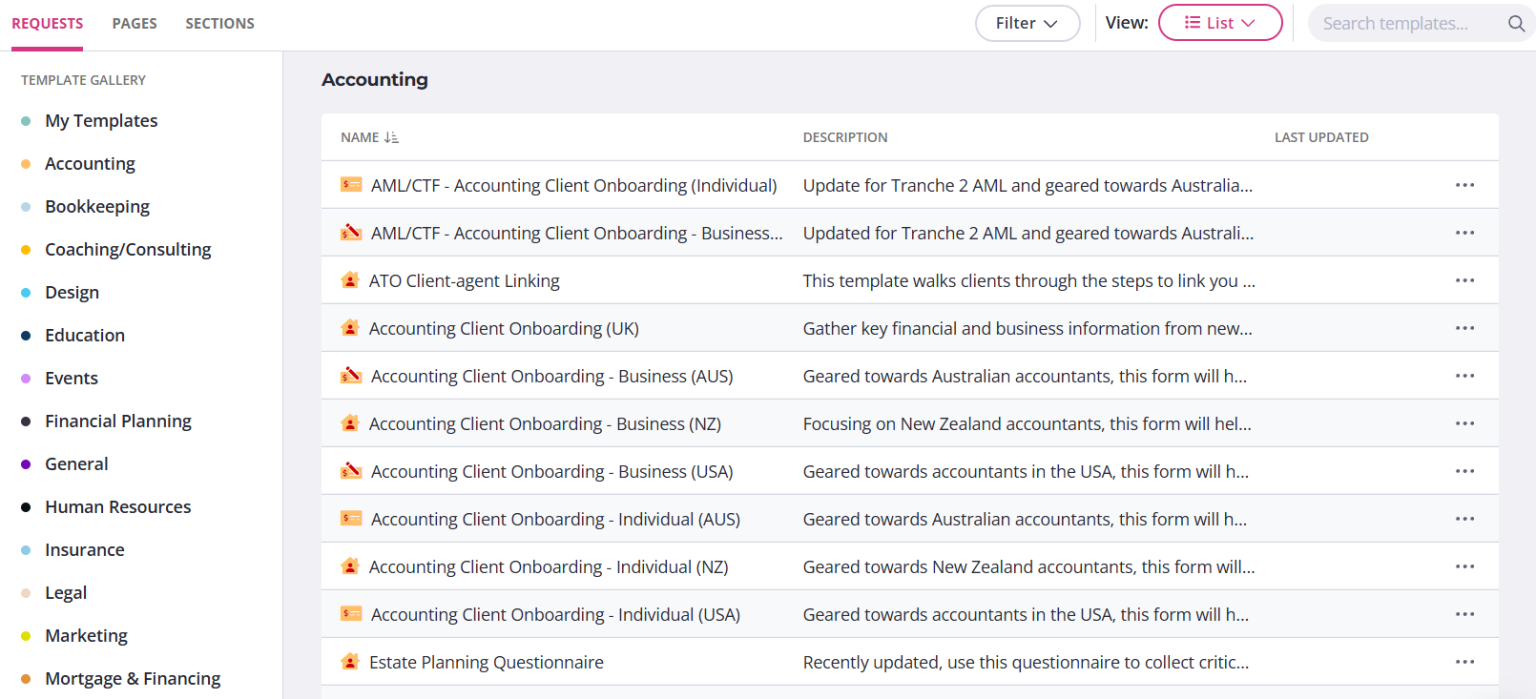Click the icon beside Onboarding - Business (NZ)
Screen dimensions: 1536x699
(x=349, y=424)
